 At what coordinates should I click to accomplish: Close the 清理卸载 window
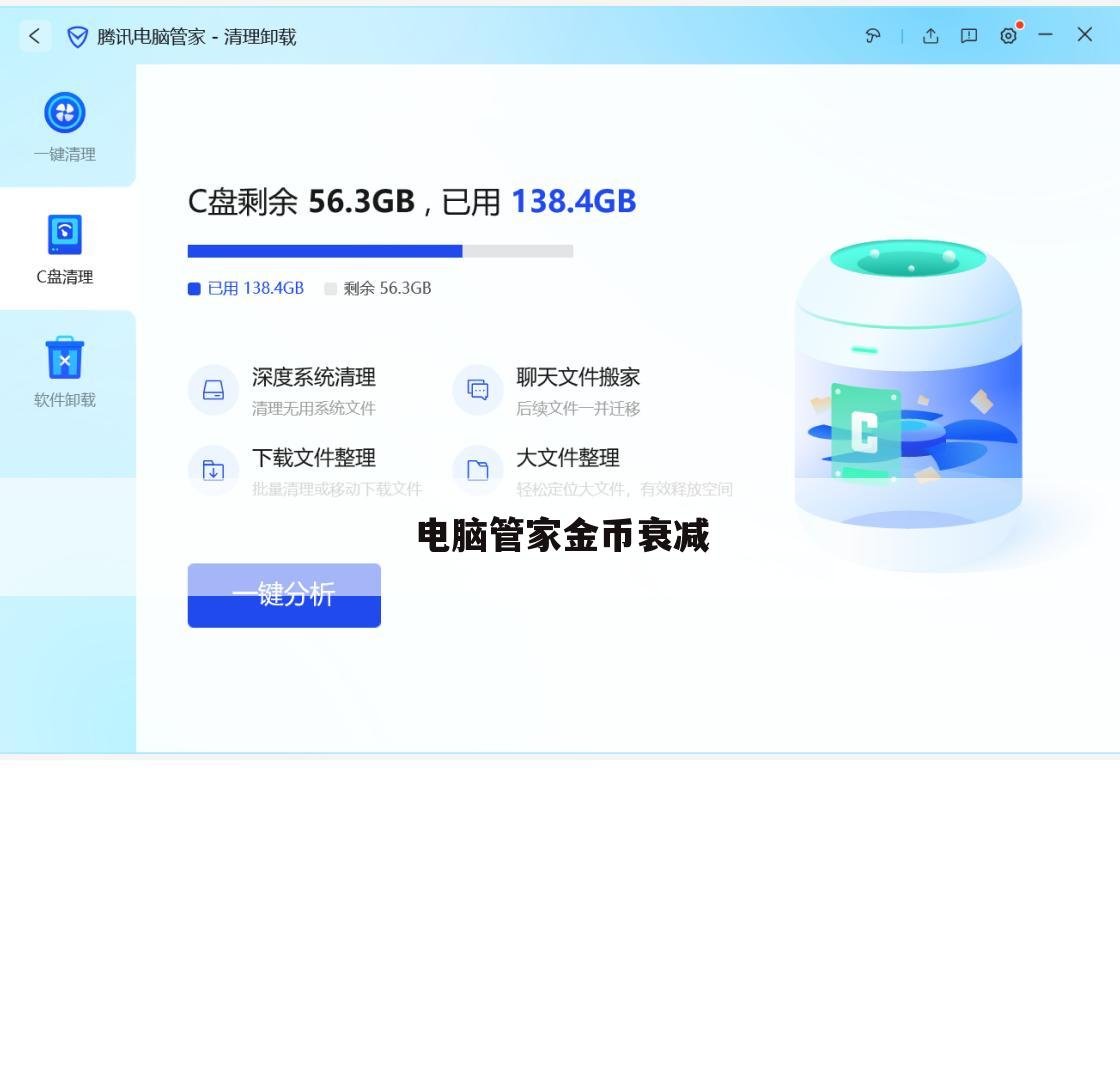1084,34
